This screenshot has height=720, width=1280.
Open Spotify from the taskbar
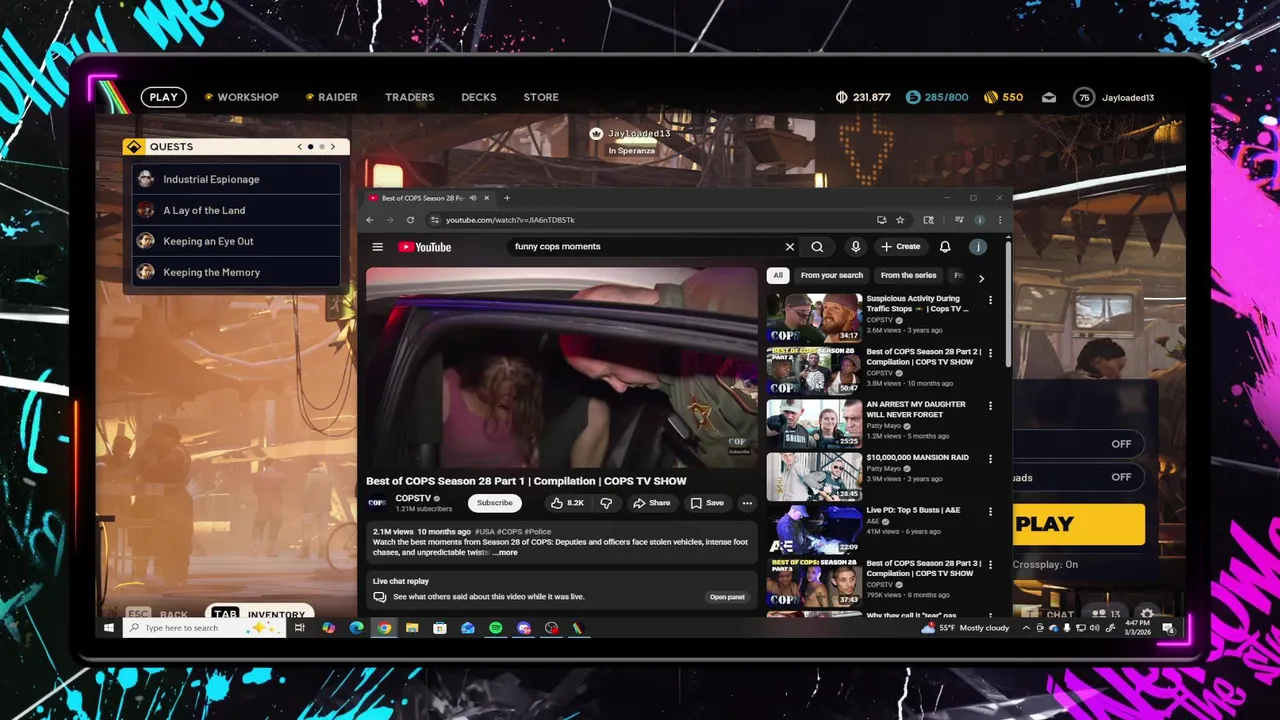[x=496, y=628]
